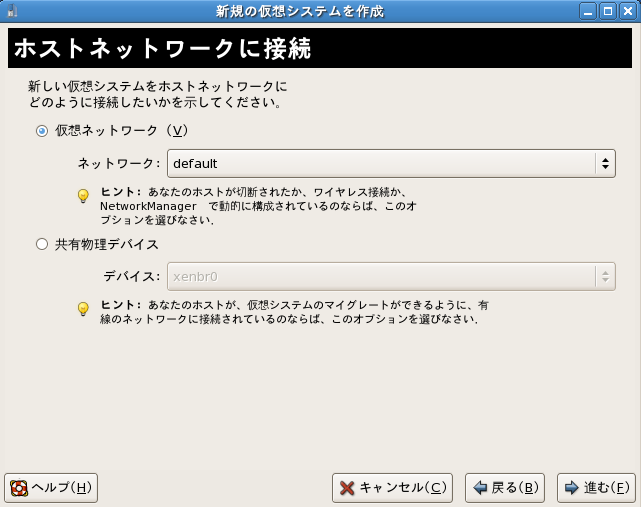Screen dimensions: 641x507
Task: Click the lightbulb hint icon under デバイス
Action: pyautogui.click(x=83, y=309)
